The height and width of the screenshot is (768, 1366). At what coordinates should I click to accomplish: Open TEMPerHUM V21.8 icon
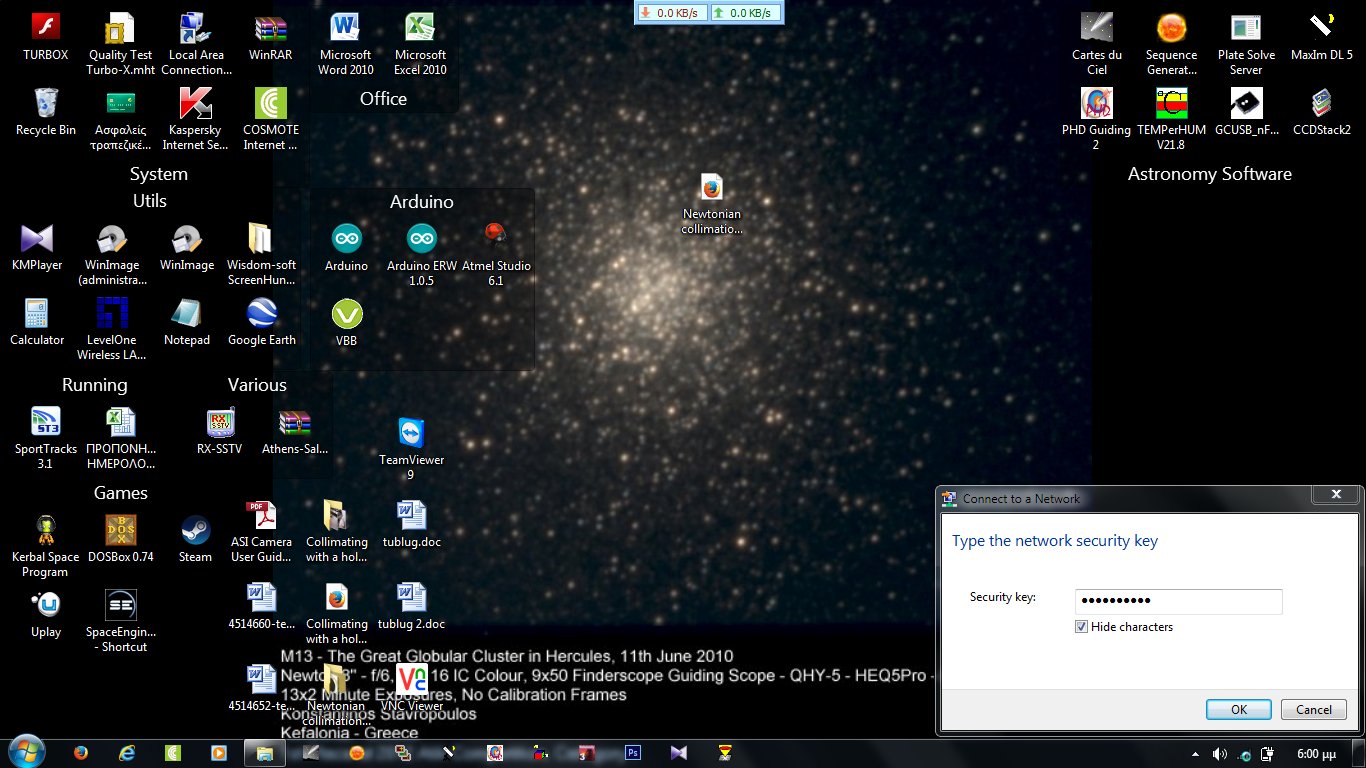[x=1171, y=119]
